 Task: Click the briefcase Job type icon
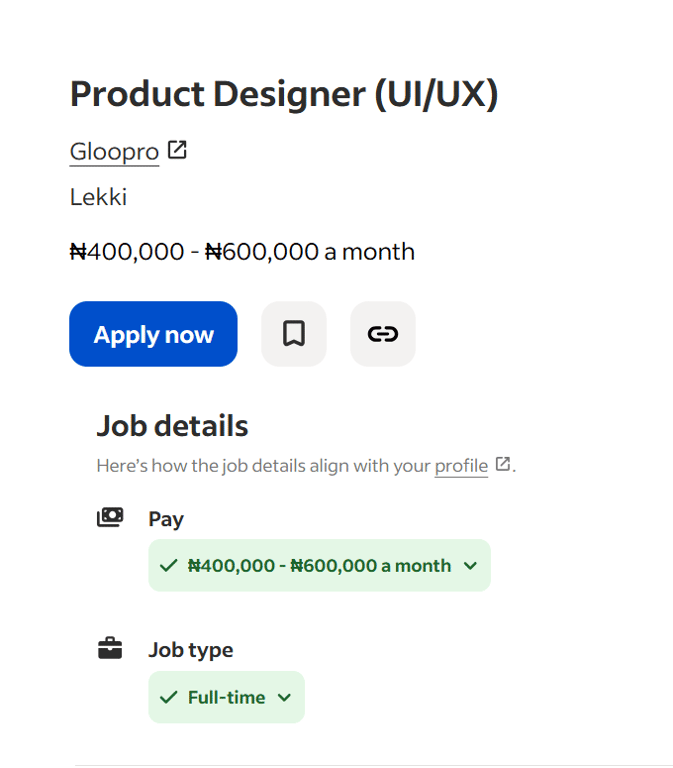[110, 649]
